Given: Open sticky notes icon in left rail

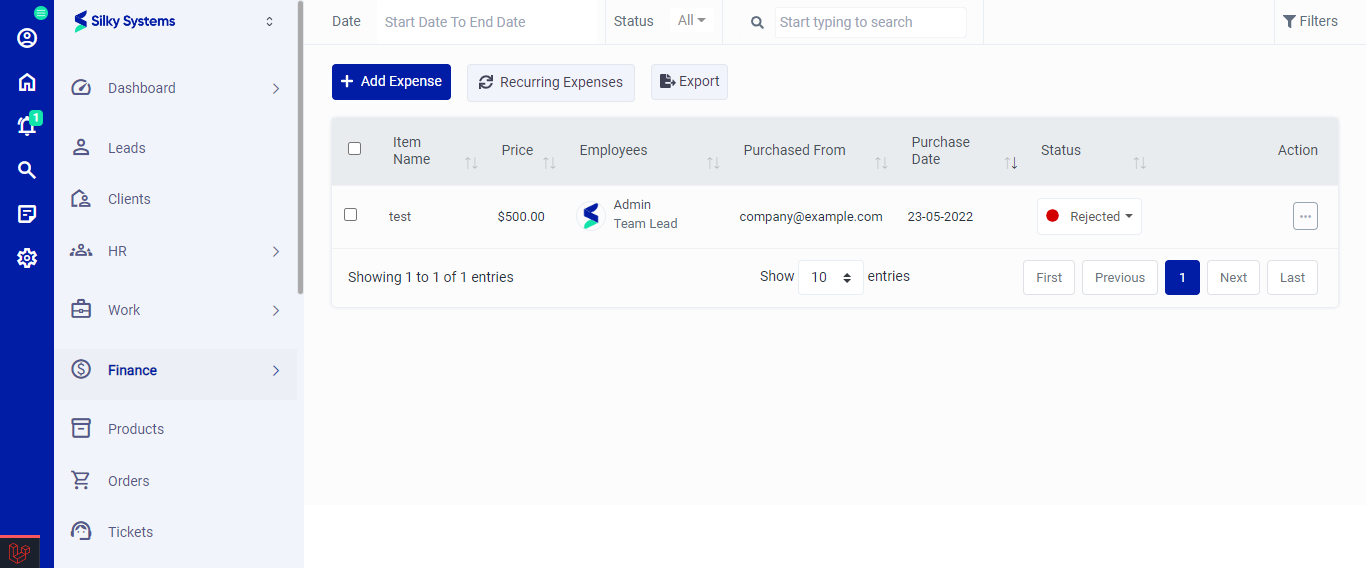Looking at the screenshot, I should click(x=27, y=214).
